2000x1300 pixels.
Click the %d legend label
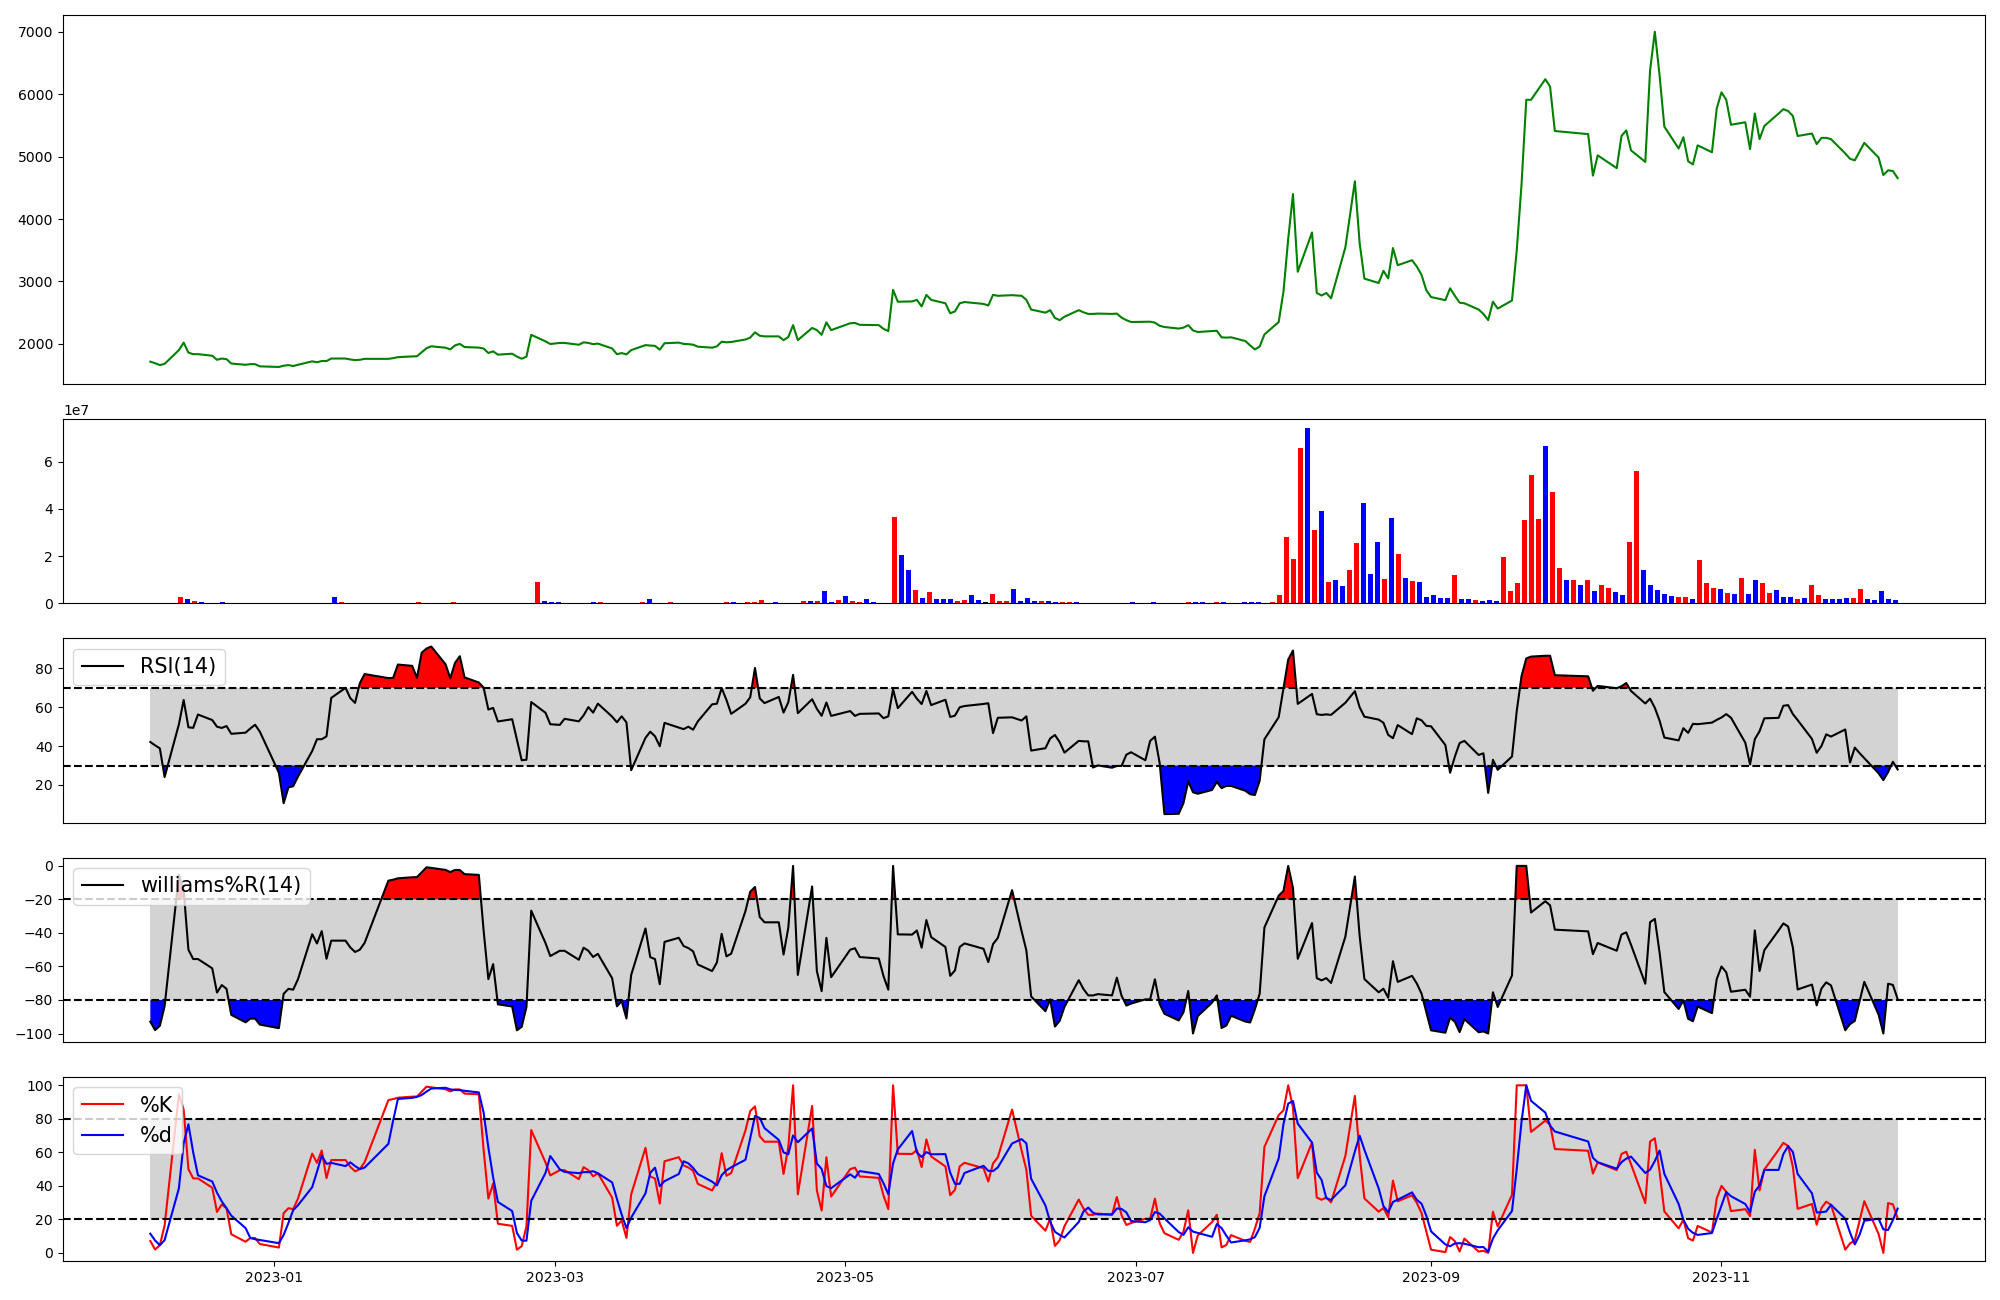coord(155,1135)
